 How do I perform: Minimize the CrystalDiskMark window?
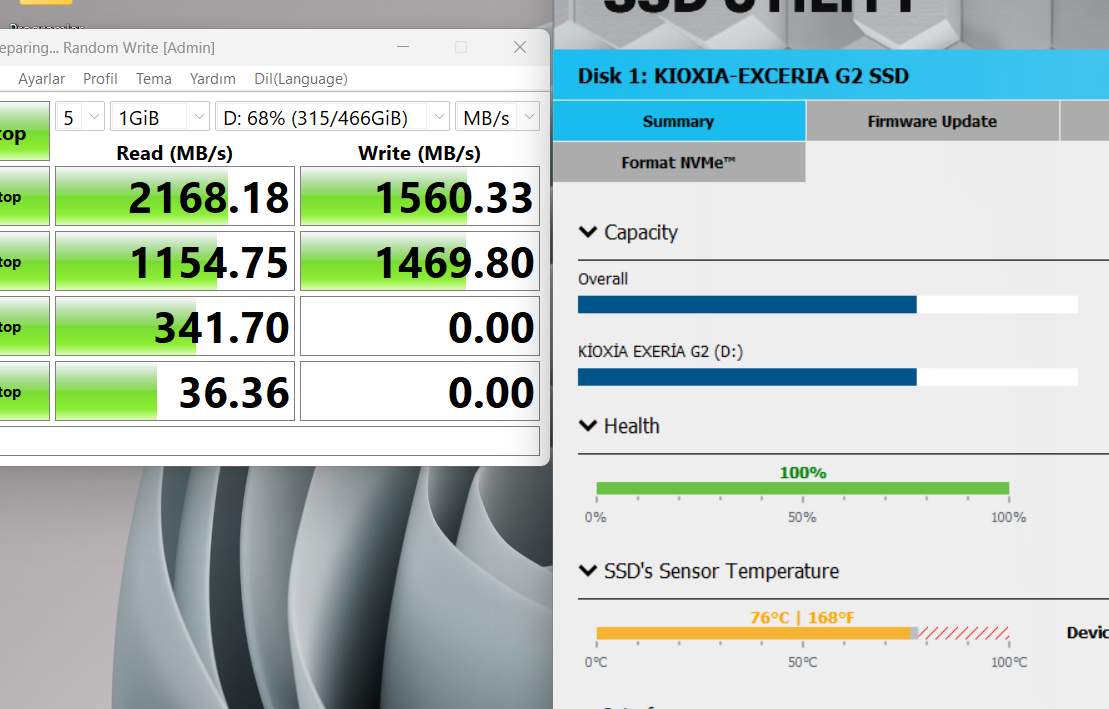[x=403, y=47]
